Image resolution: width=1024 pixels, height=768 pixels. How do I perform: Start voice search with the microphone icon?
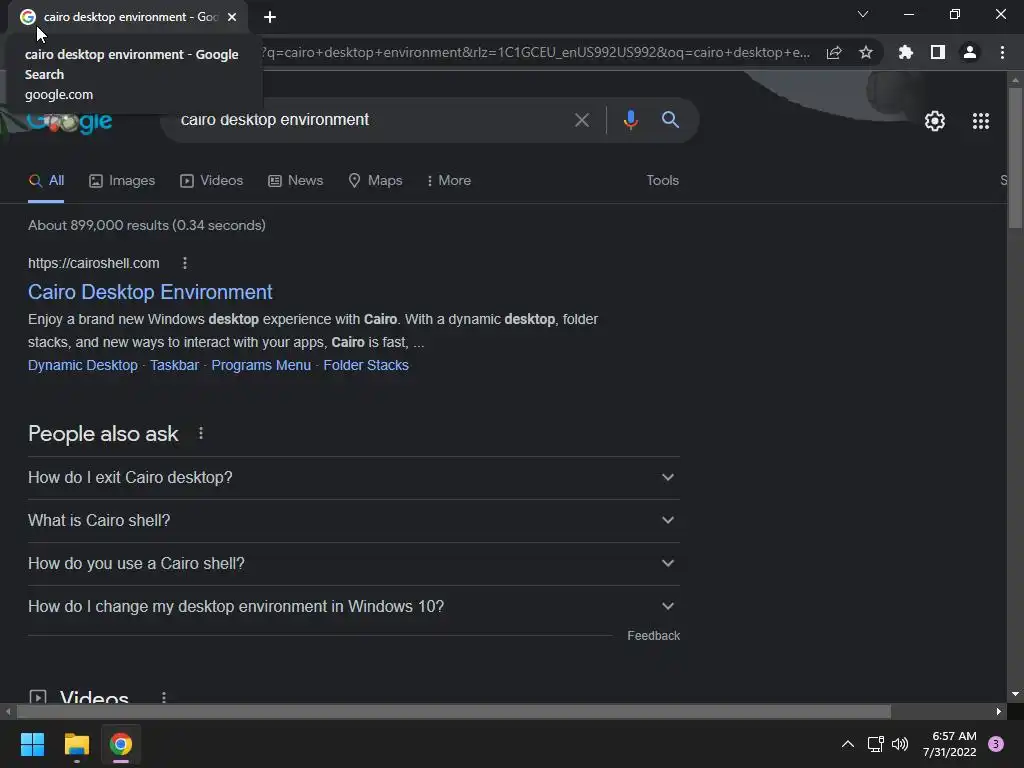pos(630,120)
